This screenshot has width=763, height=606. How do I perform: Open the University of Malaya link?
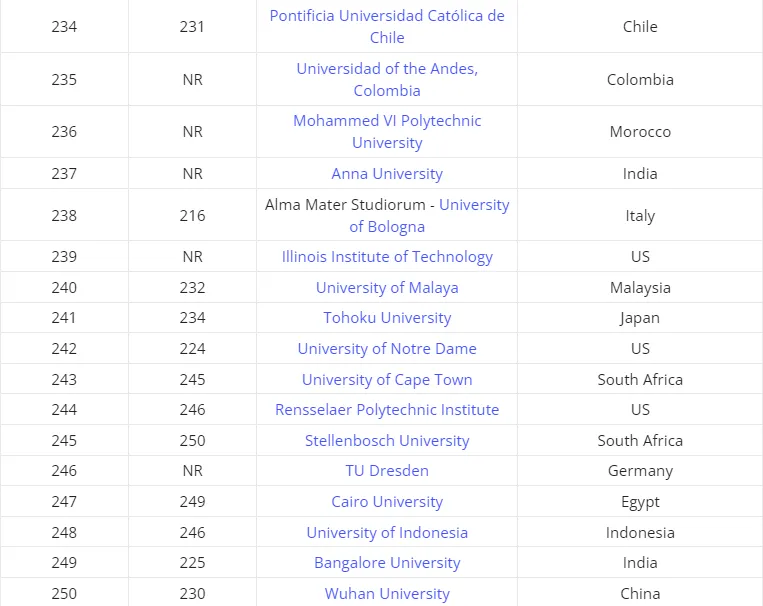387,288
